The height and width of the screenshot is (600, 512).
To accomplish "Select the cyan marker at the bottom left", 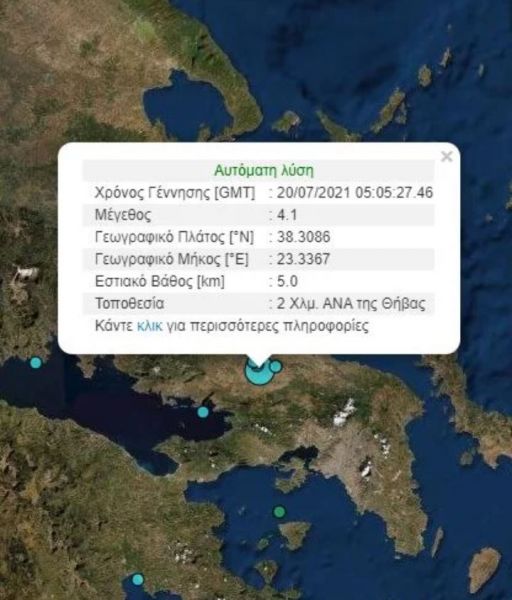I will click(137, 579).
